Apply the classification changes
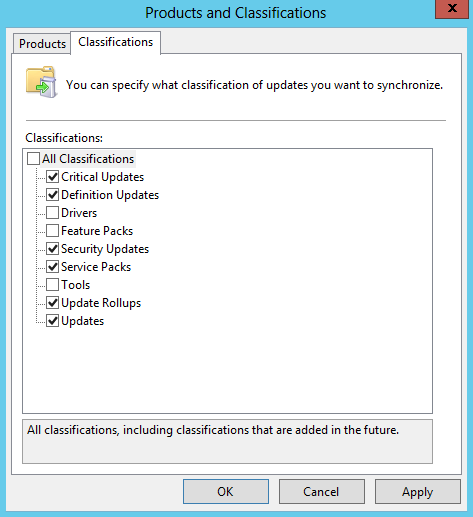 (x=418, y=491)
